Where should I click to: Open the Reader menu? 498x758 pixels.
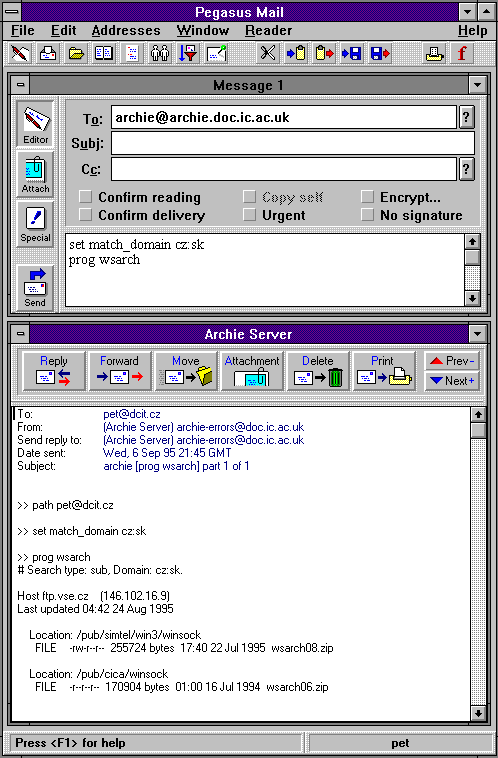pyautogui.click(x=268, y=30)
